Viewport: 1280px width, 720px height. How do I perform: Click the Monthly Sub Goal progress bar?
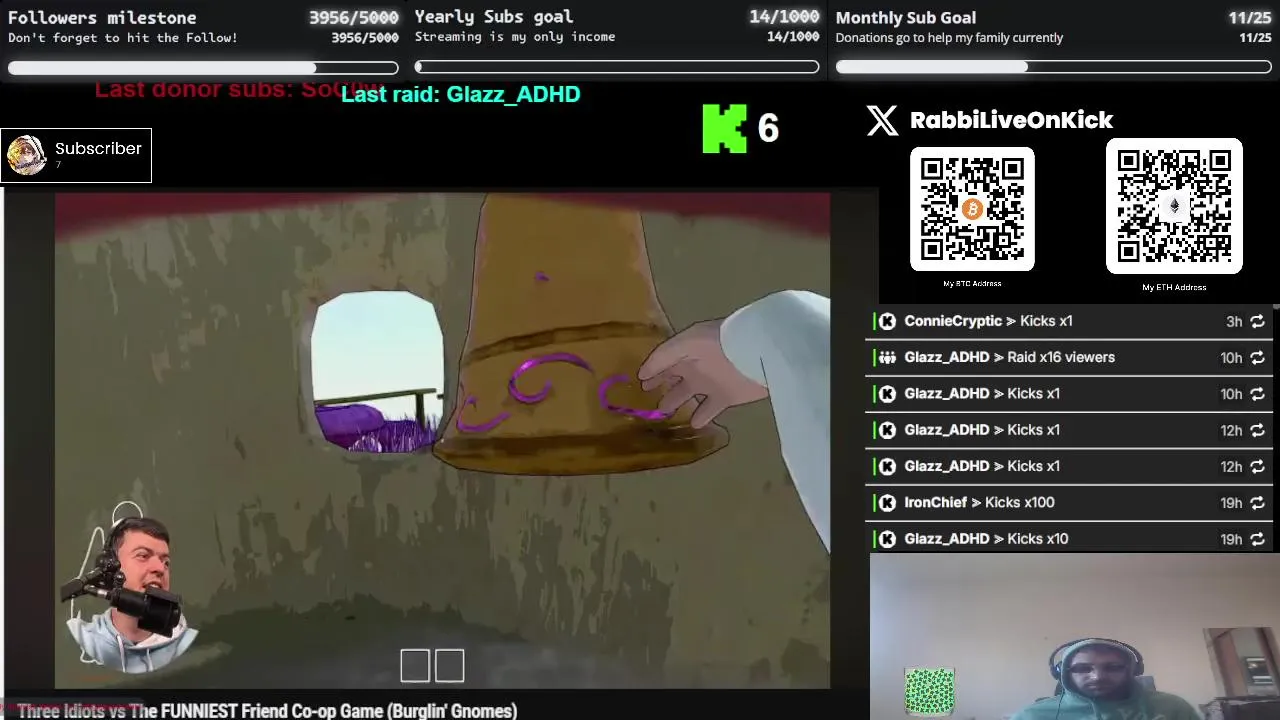pyautogui.click(x=1054, y=67)
